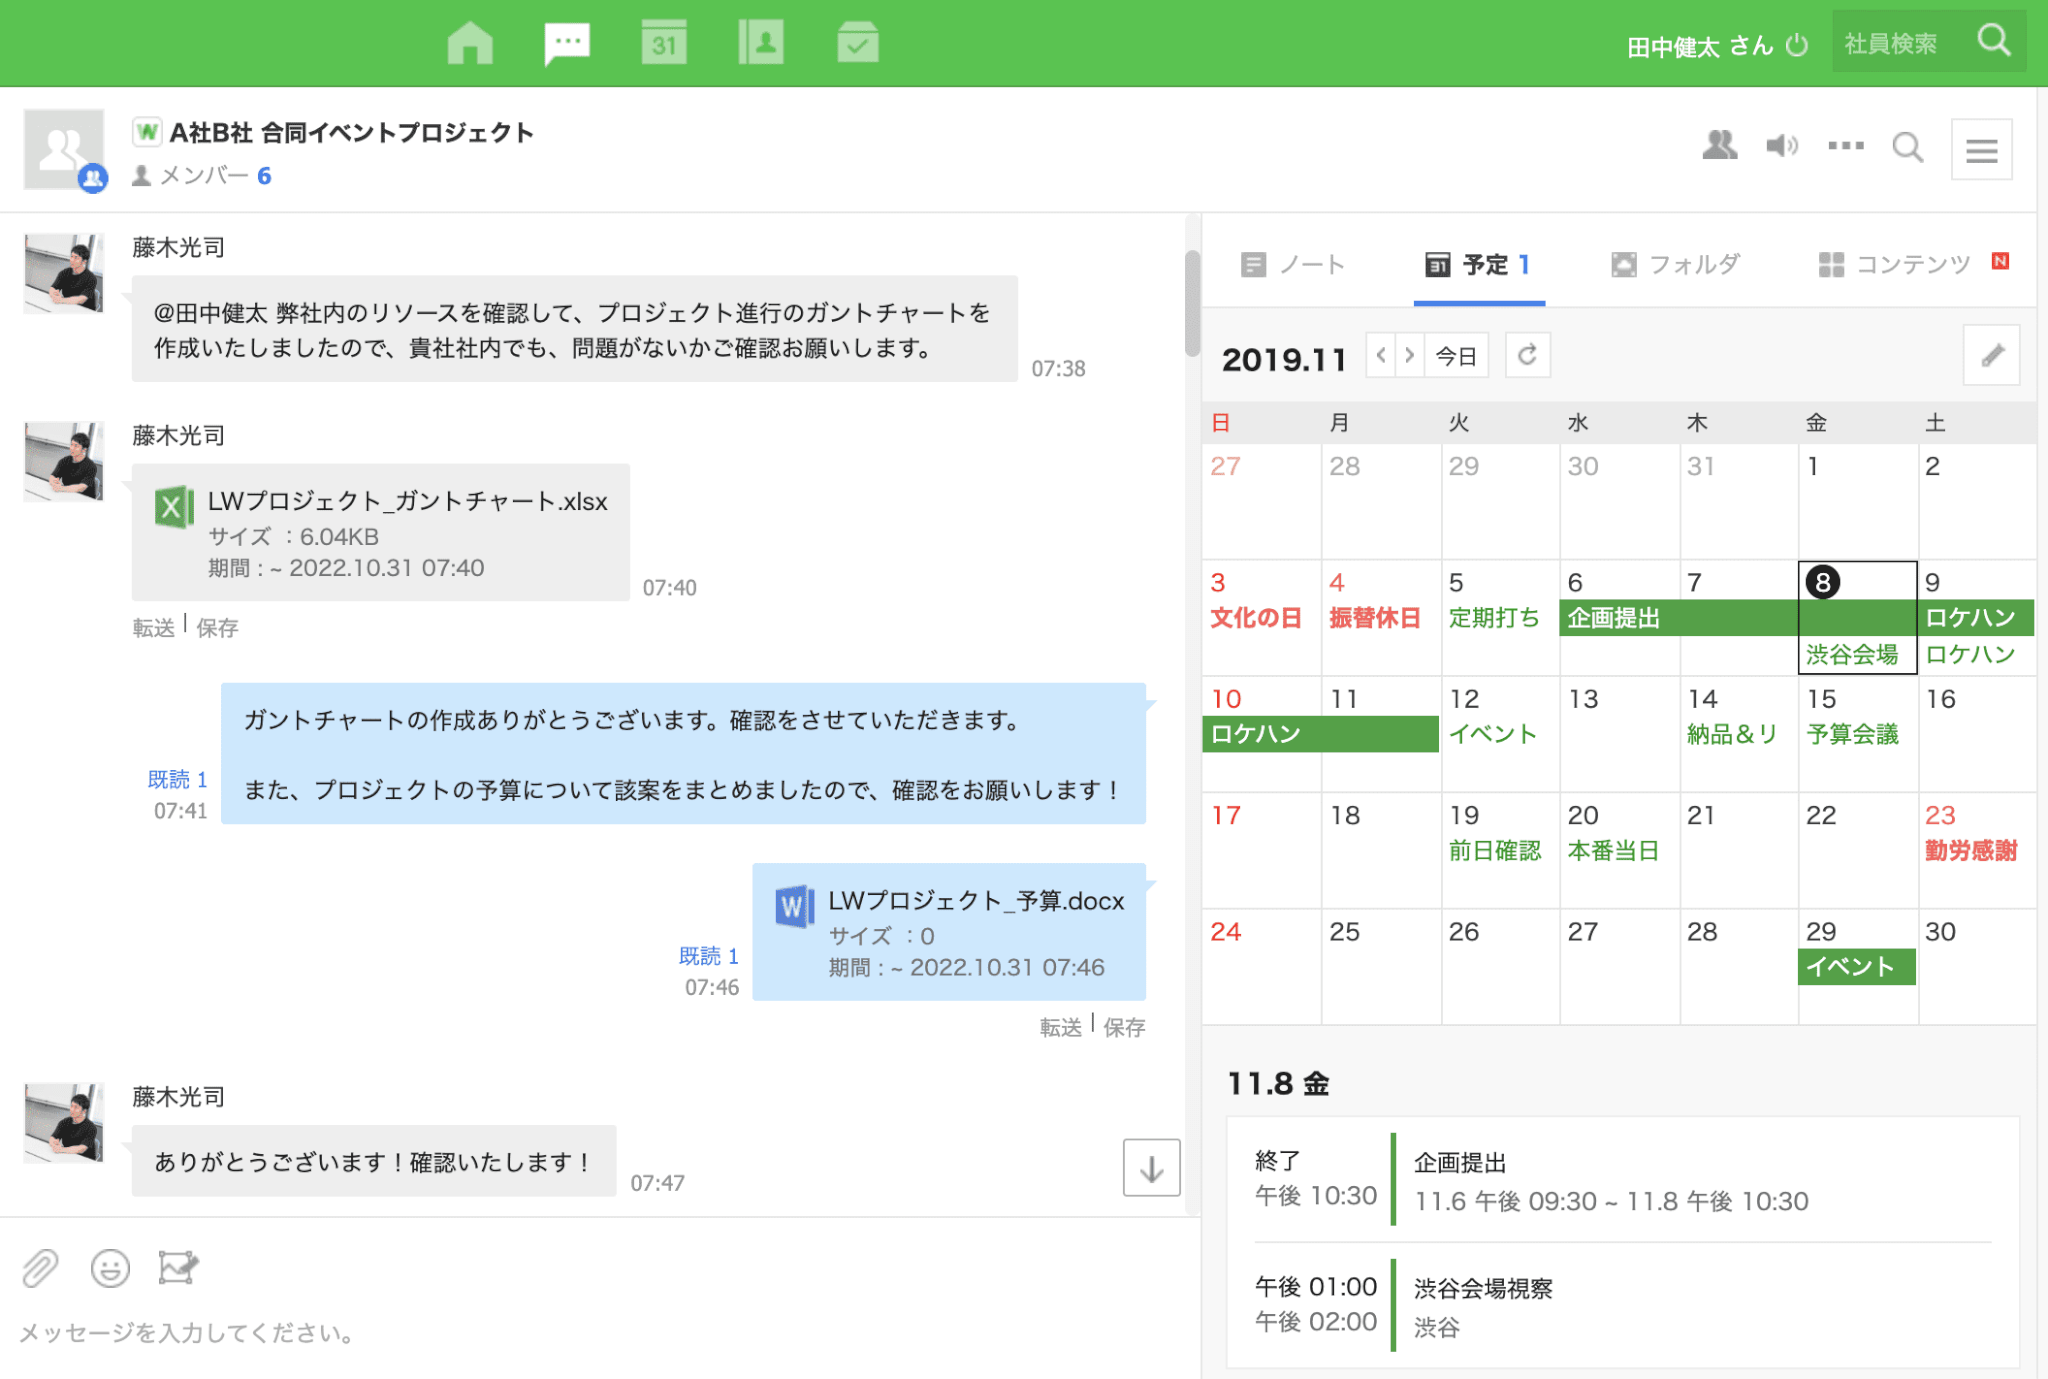Screen dimensions: 2048x1379
Task: Click the 今日 button in calendar
Action: 1456,355
